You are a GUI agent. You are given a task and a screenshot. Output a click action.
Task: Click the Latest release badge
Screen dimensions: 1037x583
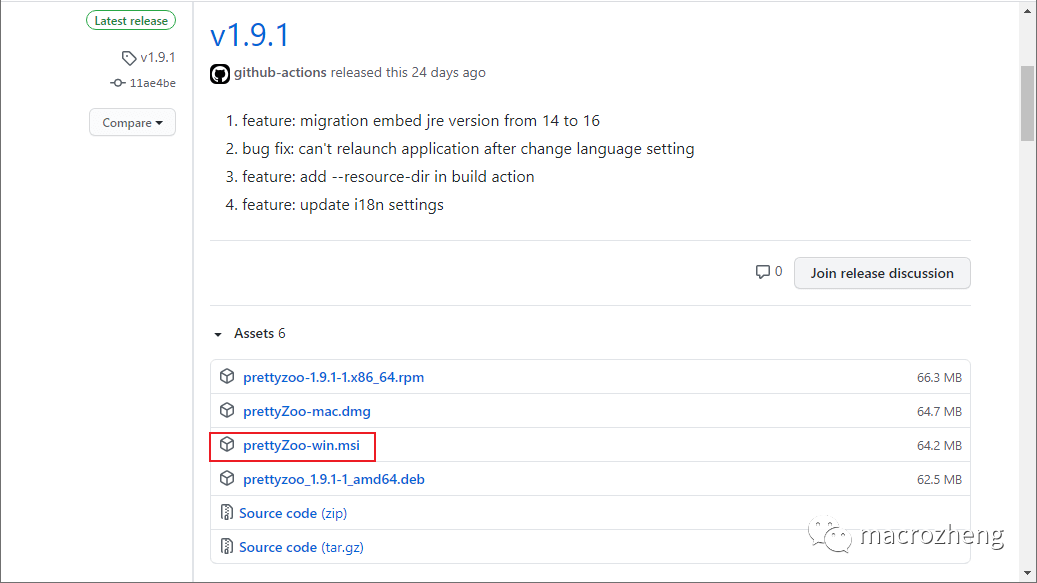pos(131,21)
